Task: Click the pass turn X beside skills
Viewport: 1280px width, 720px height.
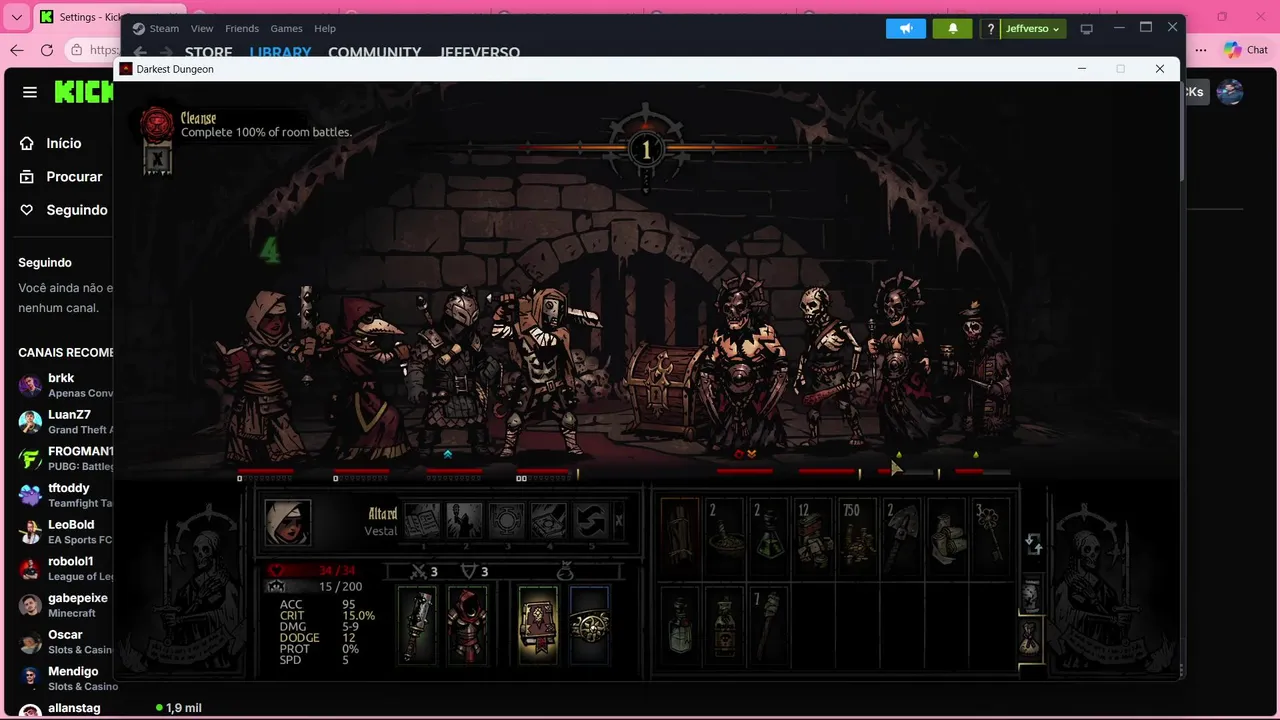Action: coord(619,521)
